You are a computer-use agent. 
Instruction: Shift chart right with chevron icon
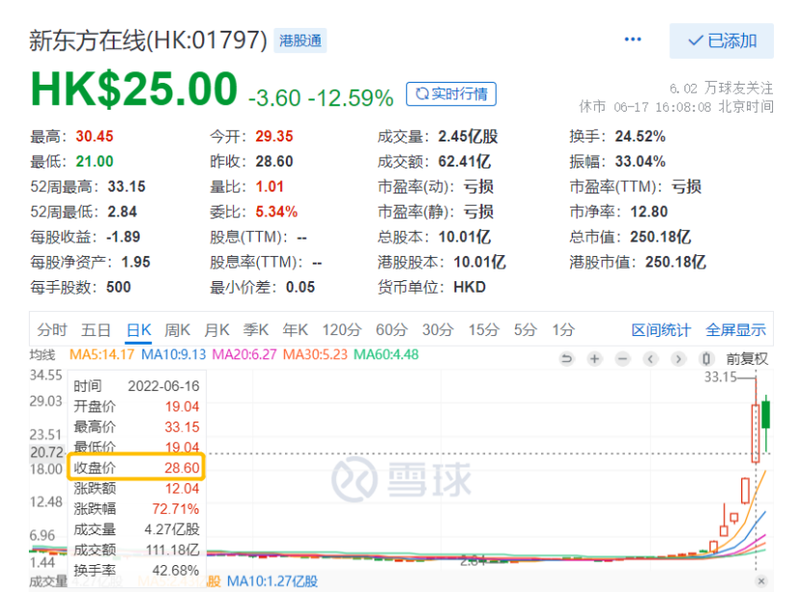click(678, 359)
